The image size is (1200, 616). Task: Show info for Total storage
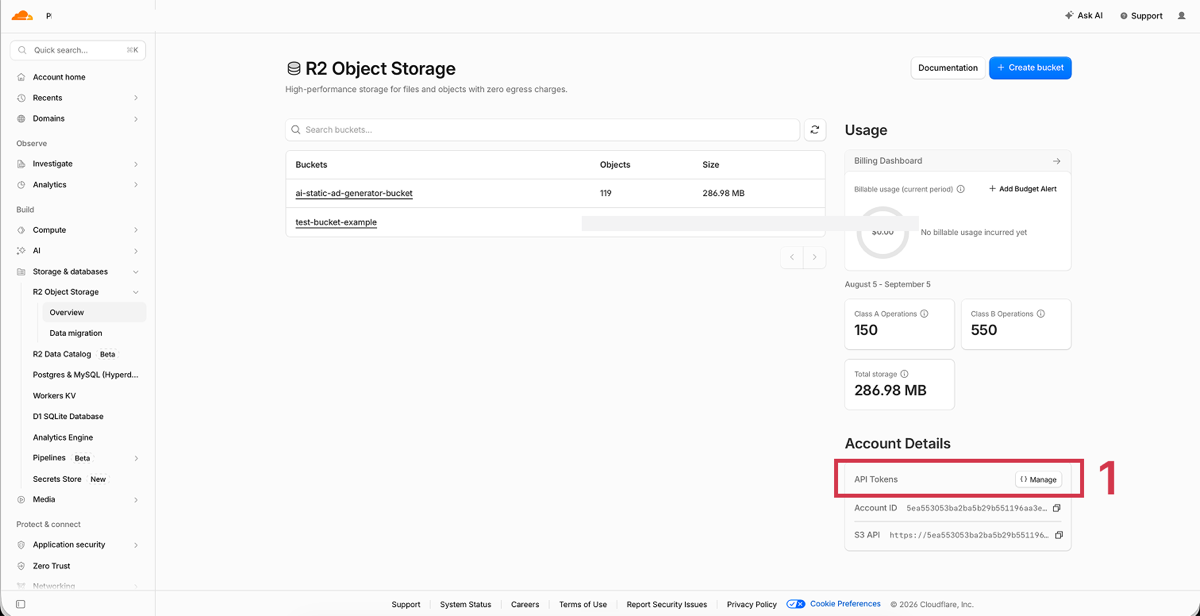pos(904,374)
